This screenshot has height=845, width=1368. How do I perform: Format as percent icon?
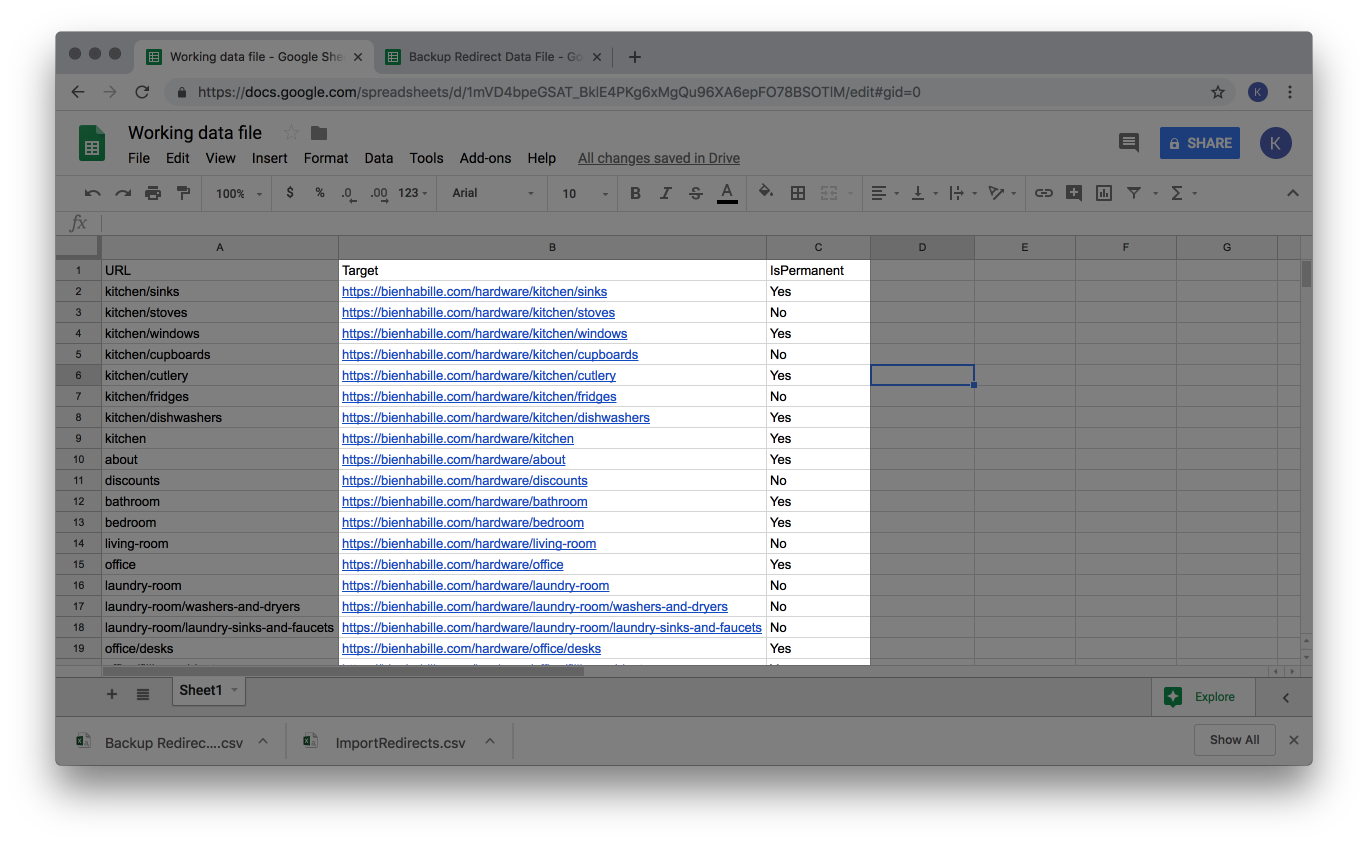(x=320, y=193)
